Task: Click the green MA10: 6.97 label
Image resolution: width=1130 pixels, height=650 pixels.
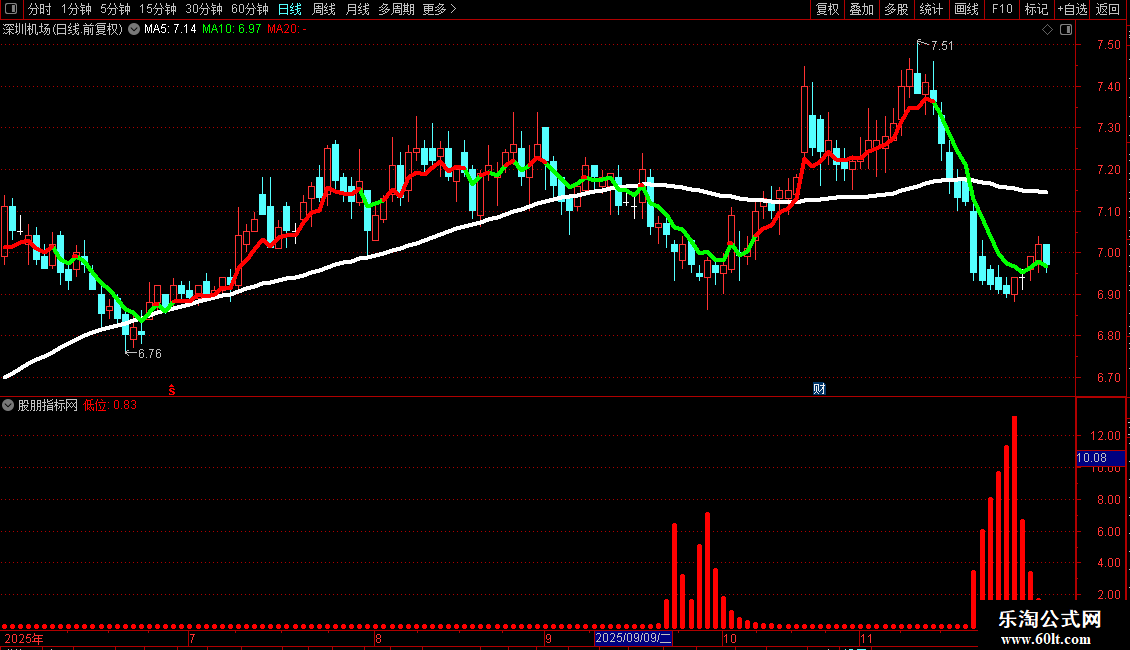Action: pos(231,30)
